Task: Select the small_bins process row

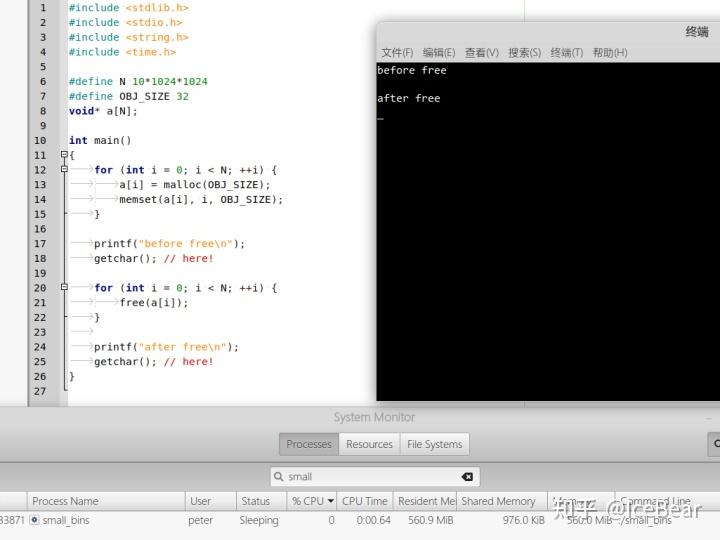Action: coord(360,520)
